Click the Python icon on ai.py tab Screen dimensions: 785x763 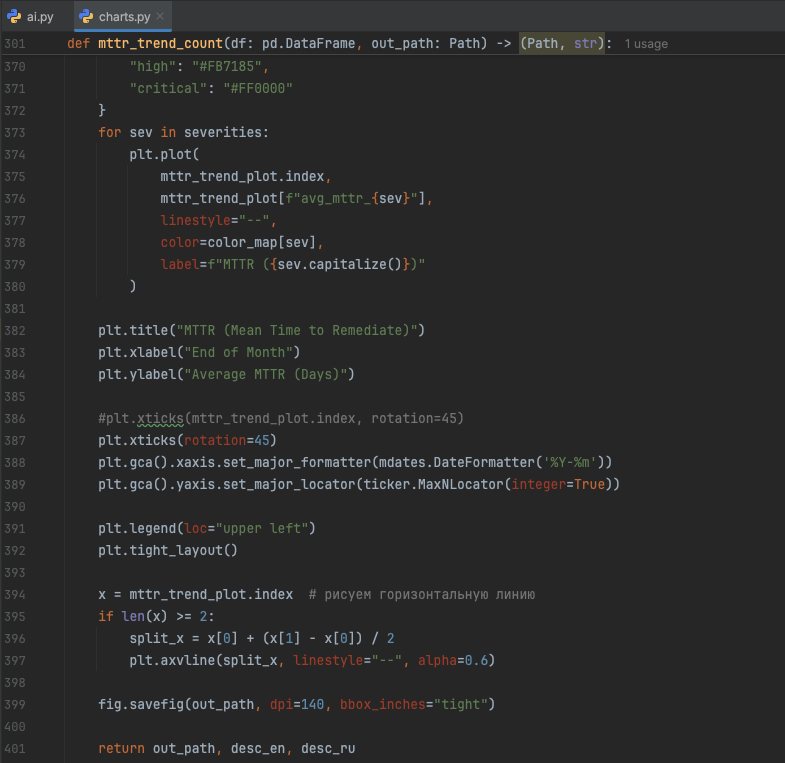point(15,17)
